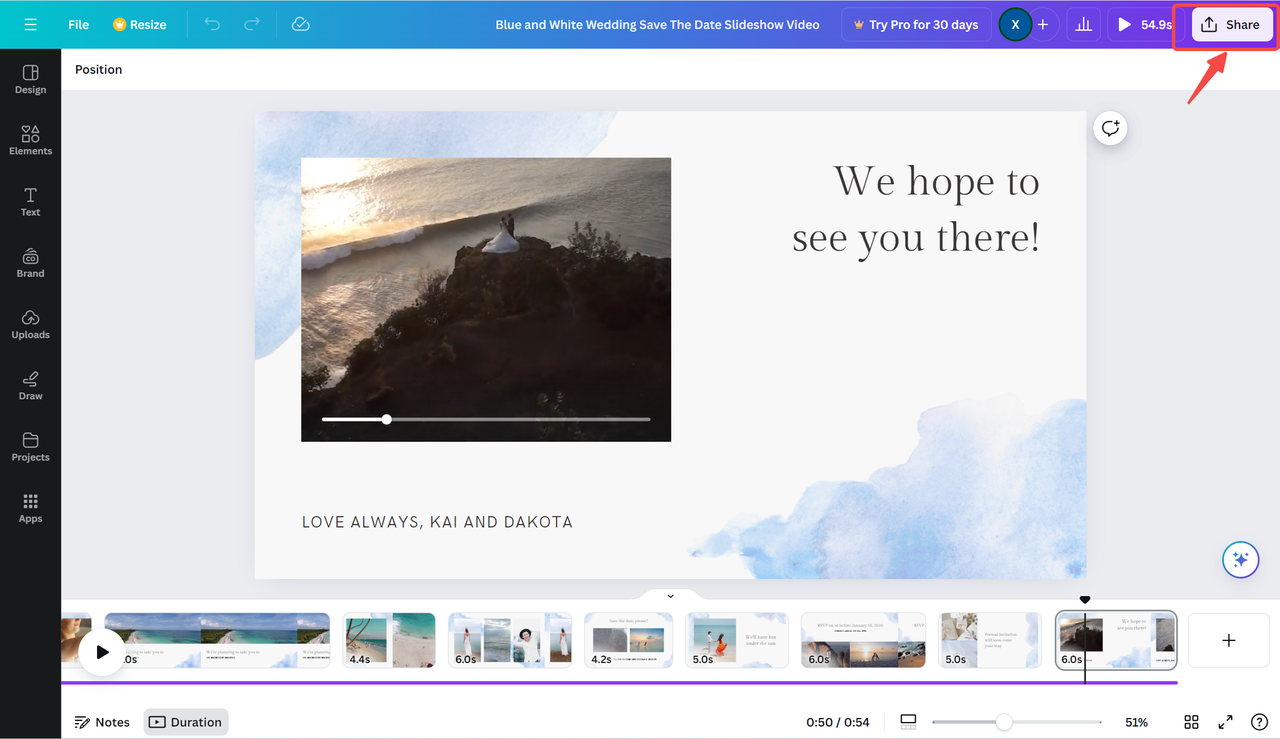This screenshot has width=1280, height=739.
Task: Click the Undo icon in the toolbar
Action: tap(212, 24)
